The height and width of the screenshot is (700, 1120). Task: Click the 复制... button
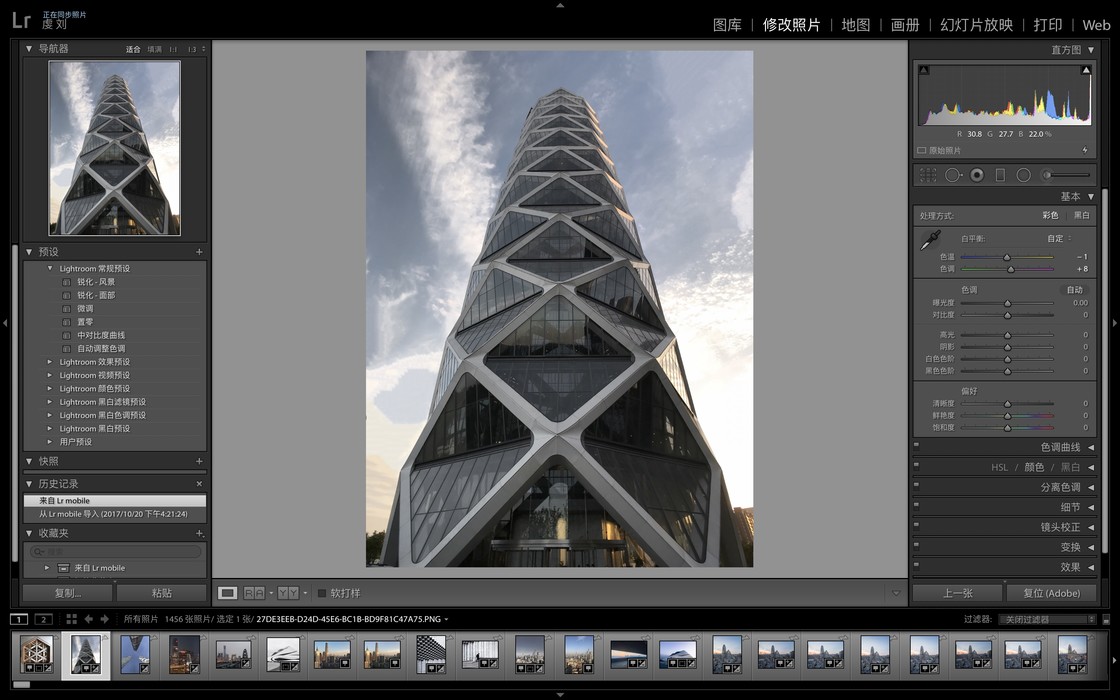click(x=68, y=593)
